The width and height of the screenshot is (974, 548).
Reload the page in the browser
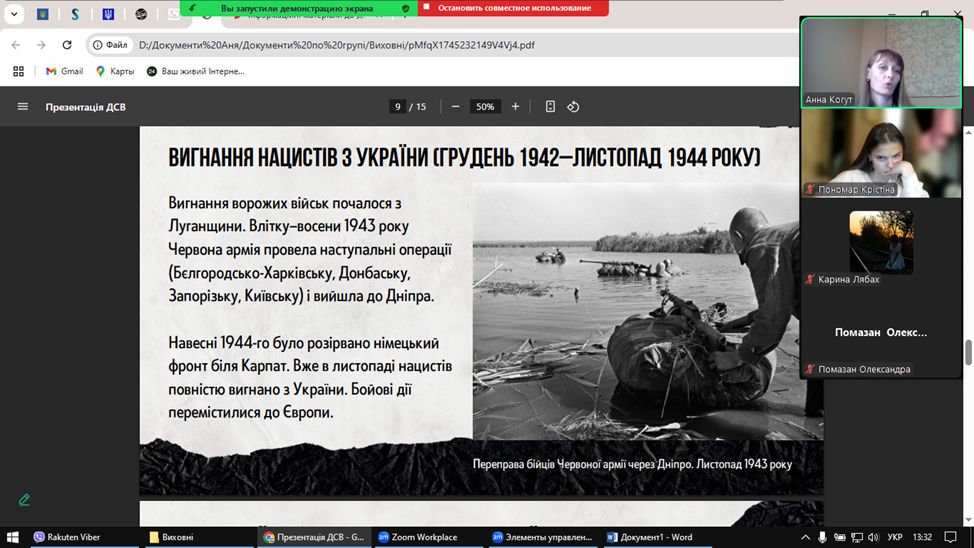click(x=67, y=45)
